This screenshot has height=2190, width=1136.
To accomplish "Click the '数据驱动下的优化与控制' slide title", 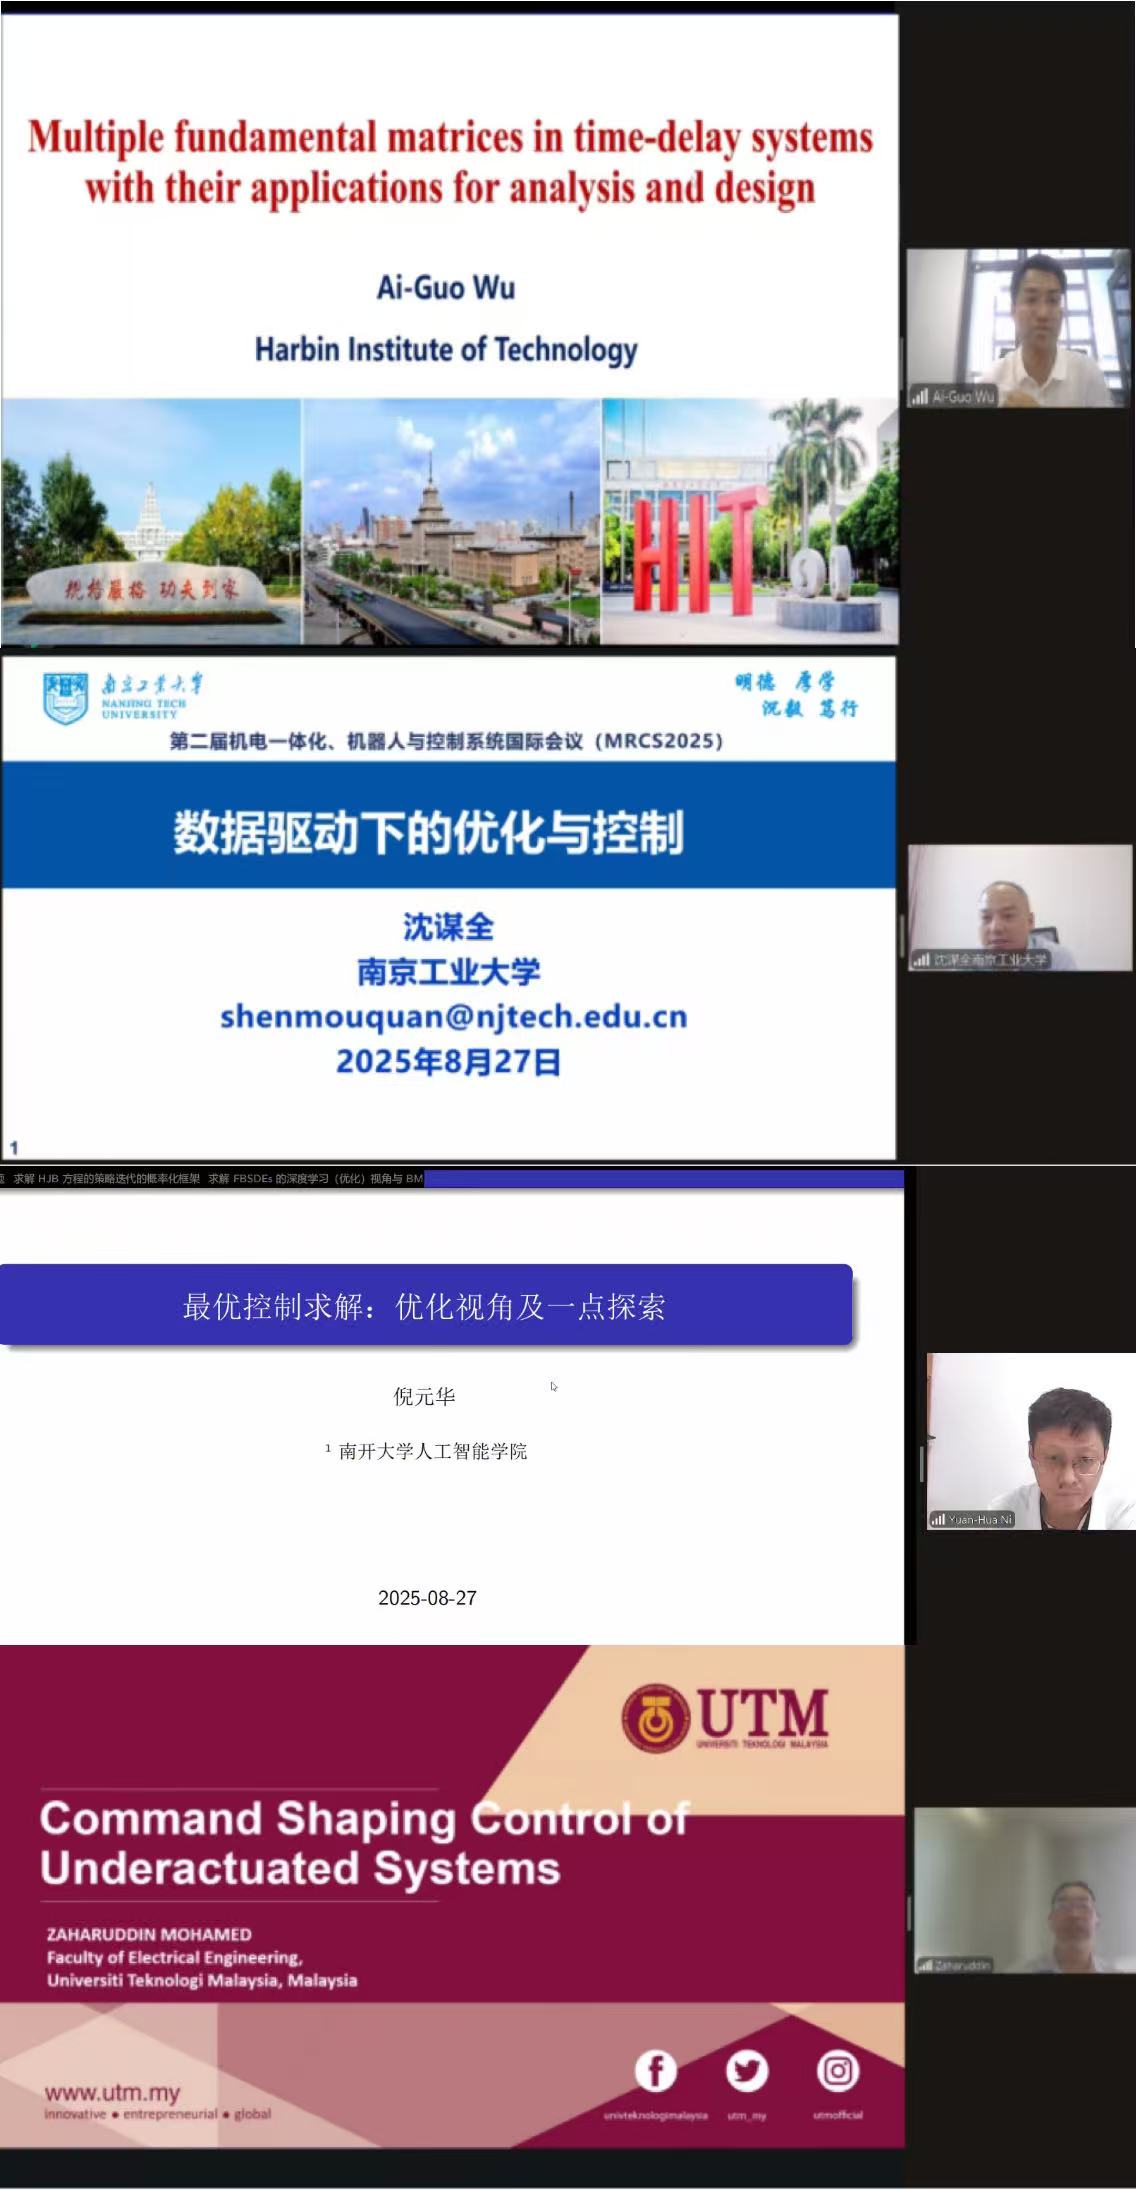I will click(429, 832).
